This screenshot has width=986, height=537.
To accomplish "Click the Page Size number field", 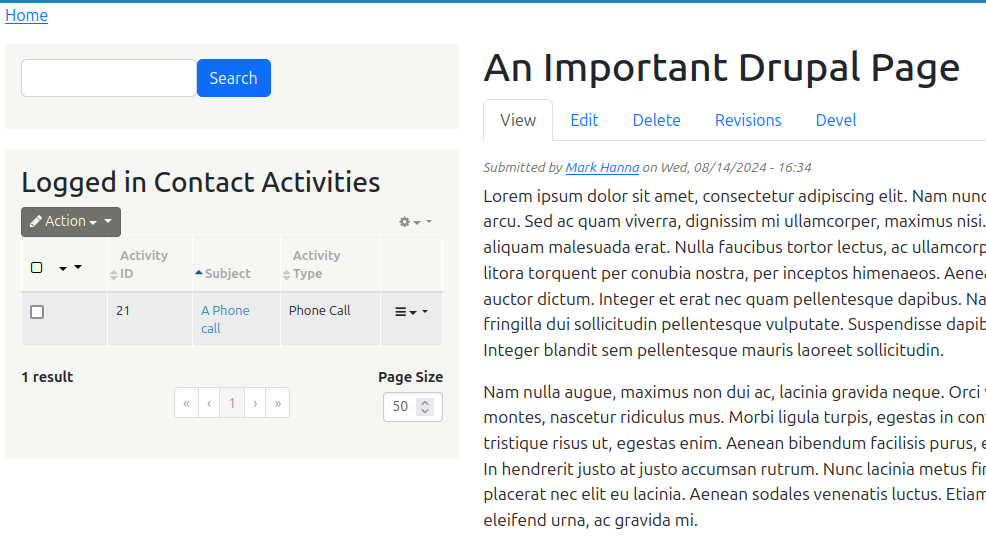I will (x=413, y=407).
